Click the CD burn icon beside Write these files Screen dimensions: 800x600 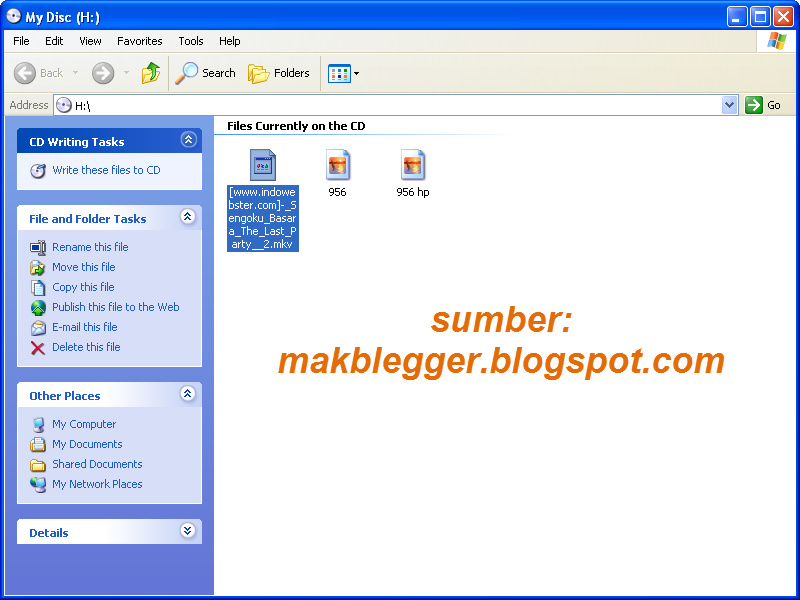(38, 170)
